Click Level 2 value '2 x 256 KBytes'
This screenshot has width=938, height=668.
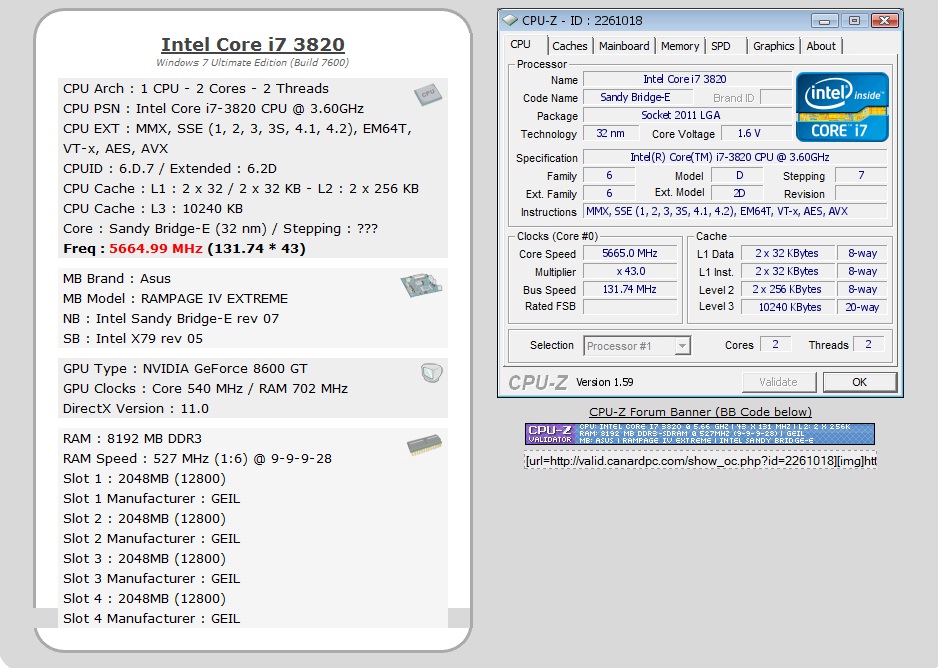787,289
